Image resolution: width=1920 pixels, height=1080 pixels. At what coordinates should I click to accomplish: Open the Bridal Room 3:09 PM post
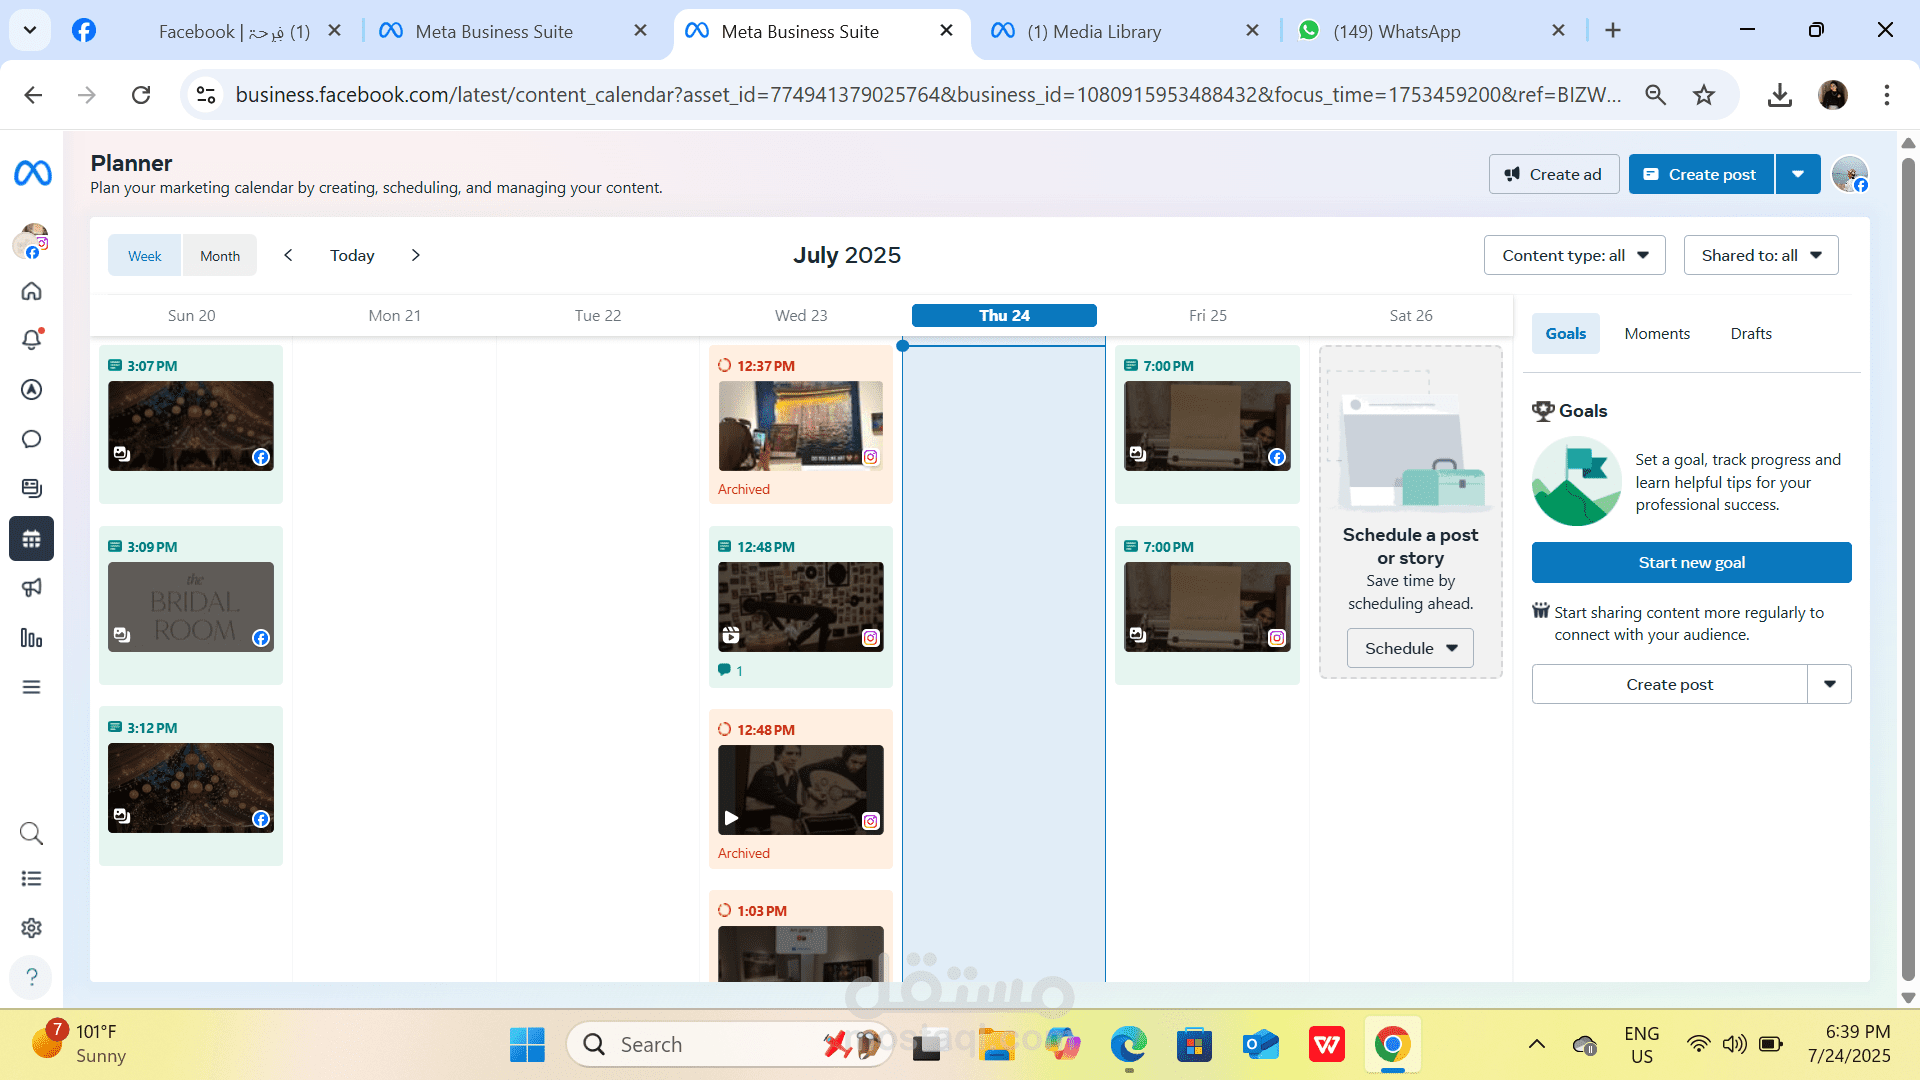[191, 607]
